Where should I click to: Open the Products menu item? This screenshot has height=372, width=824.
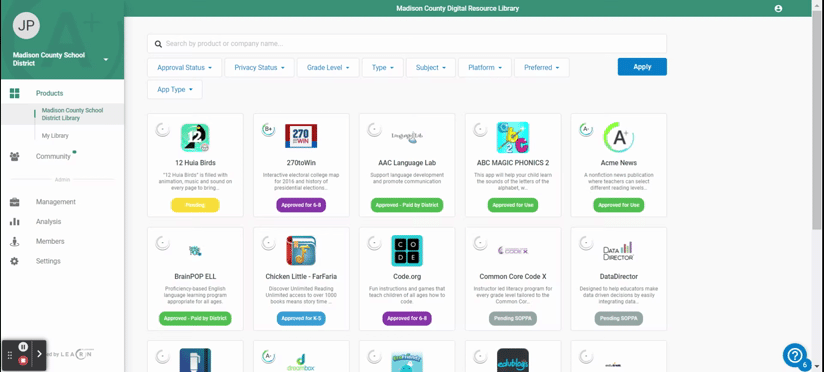pos(49,94)
